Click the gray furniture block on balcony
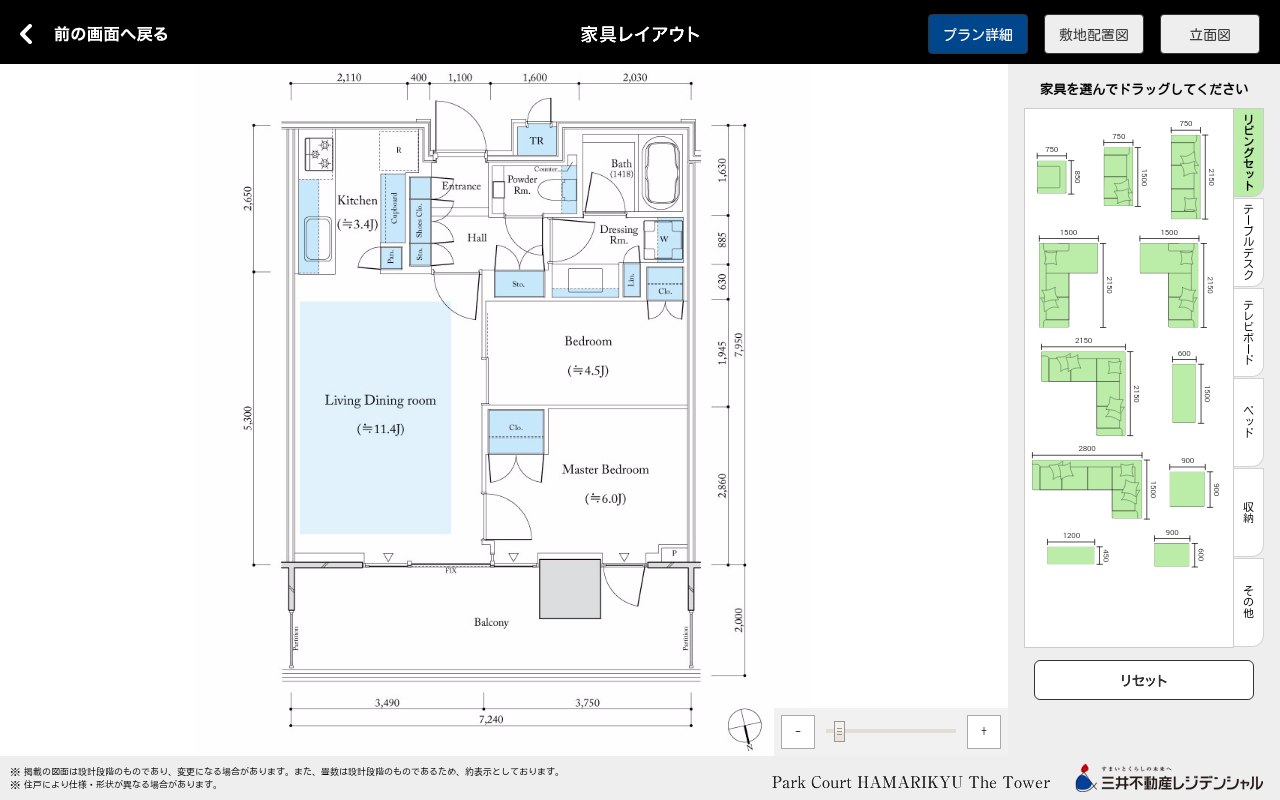Image resolution: width=1280 pixels, height=800 pixels. (x=570, y=589)
